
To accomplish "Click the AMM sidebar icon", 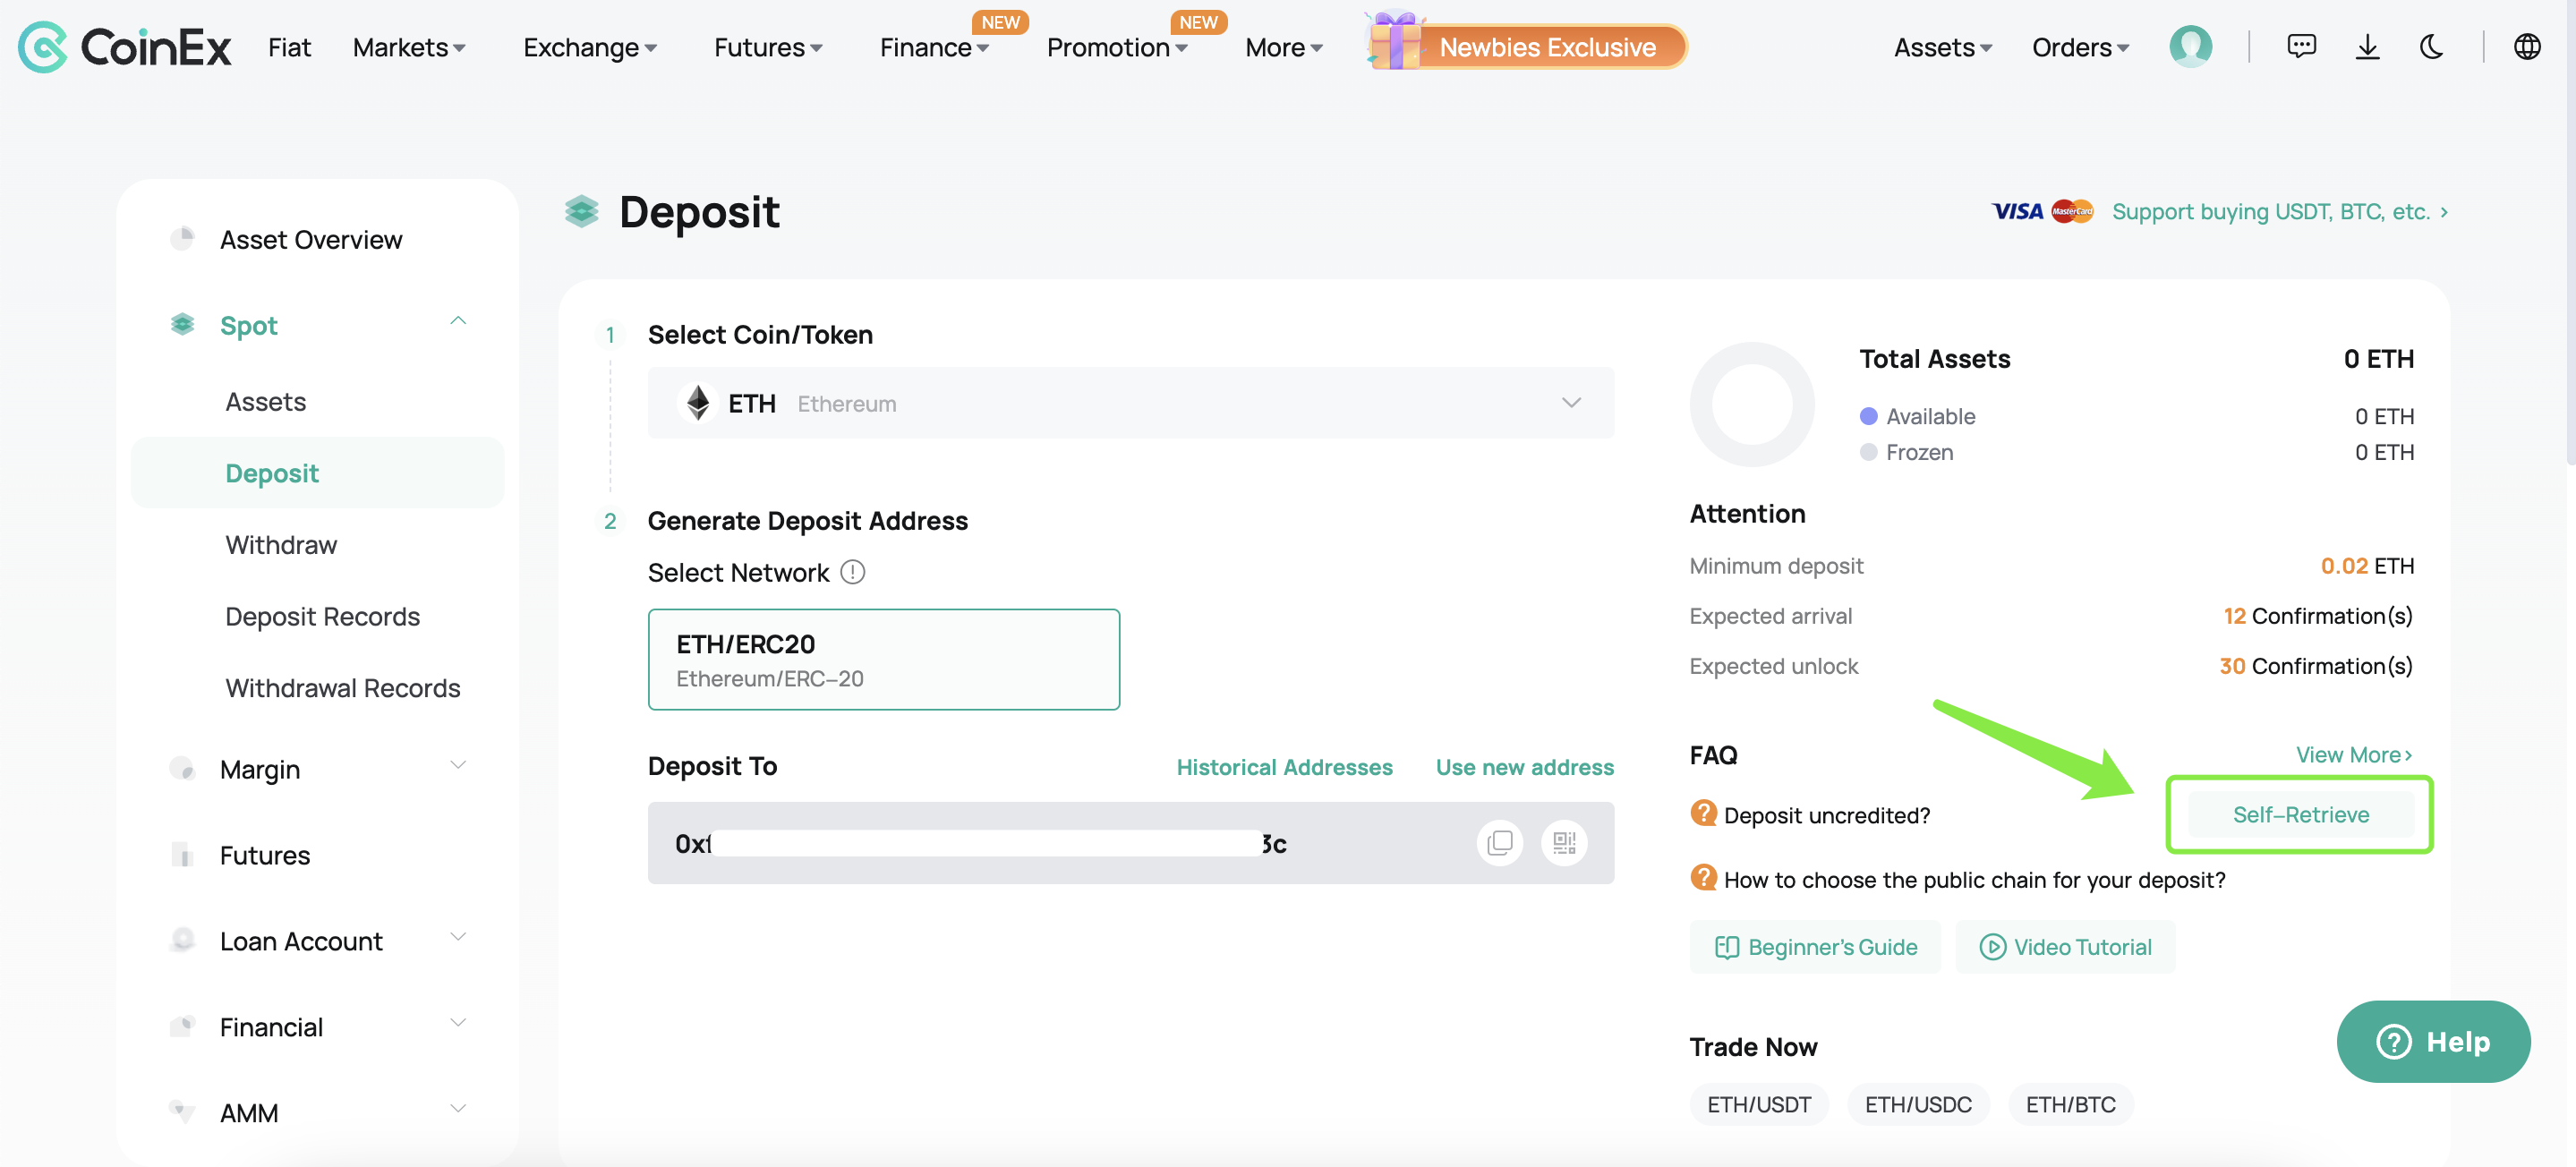I will click(x=182, y=1111).
